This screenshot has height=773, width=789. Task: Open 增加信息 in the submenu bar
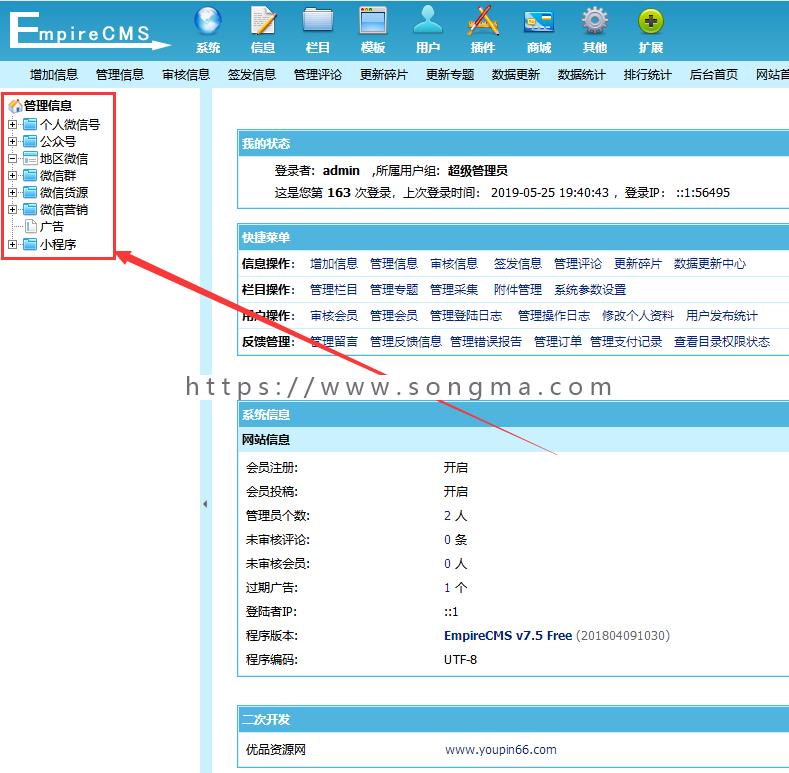54,75
